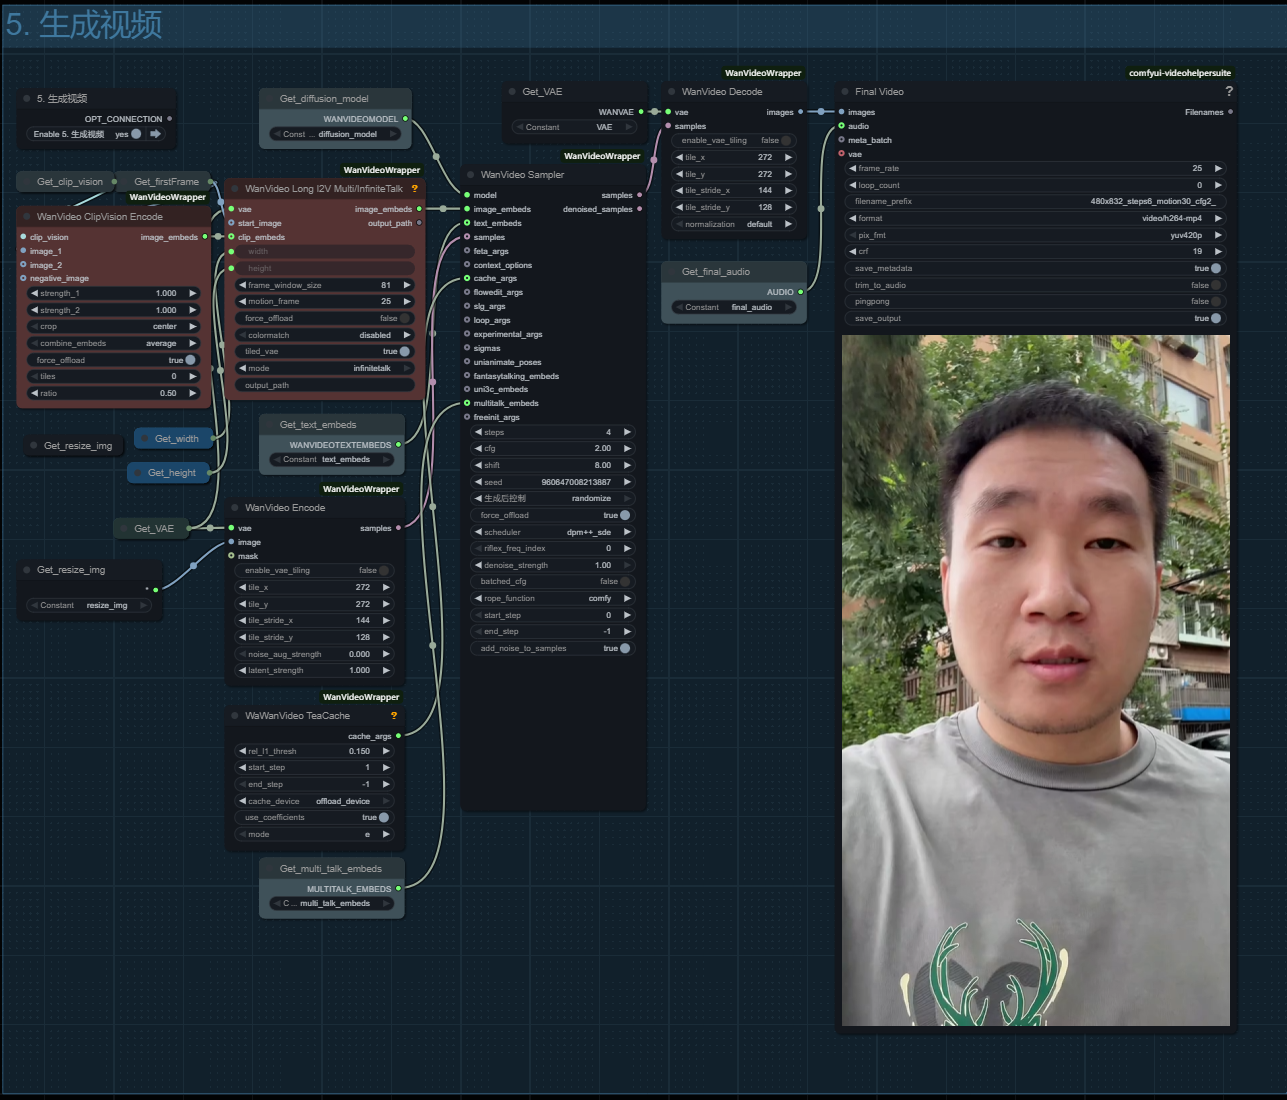Click the question mark on WaWanVideo TeaCache node
Viewport: 1287px width, 1100px height.
[x=394, y=716]
